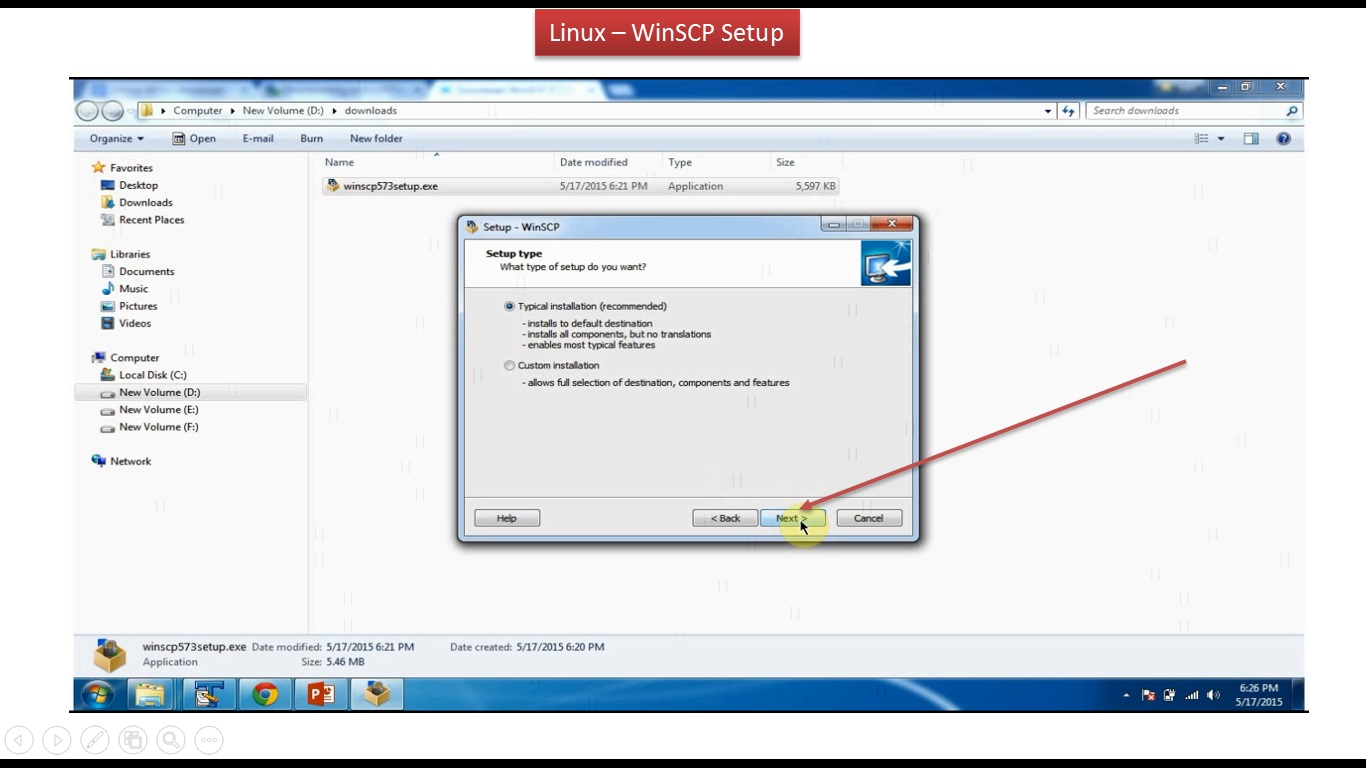1366x768 pixels.
Task: Select Documents library
Action: 137,271
